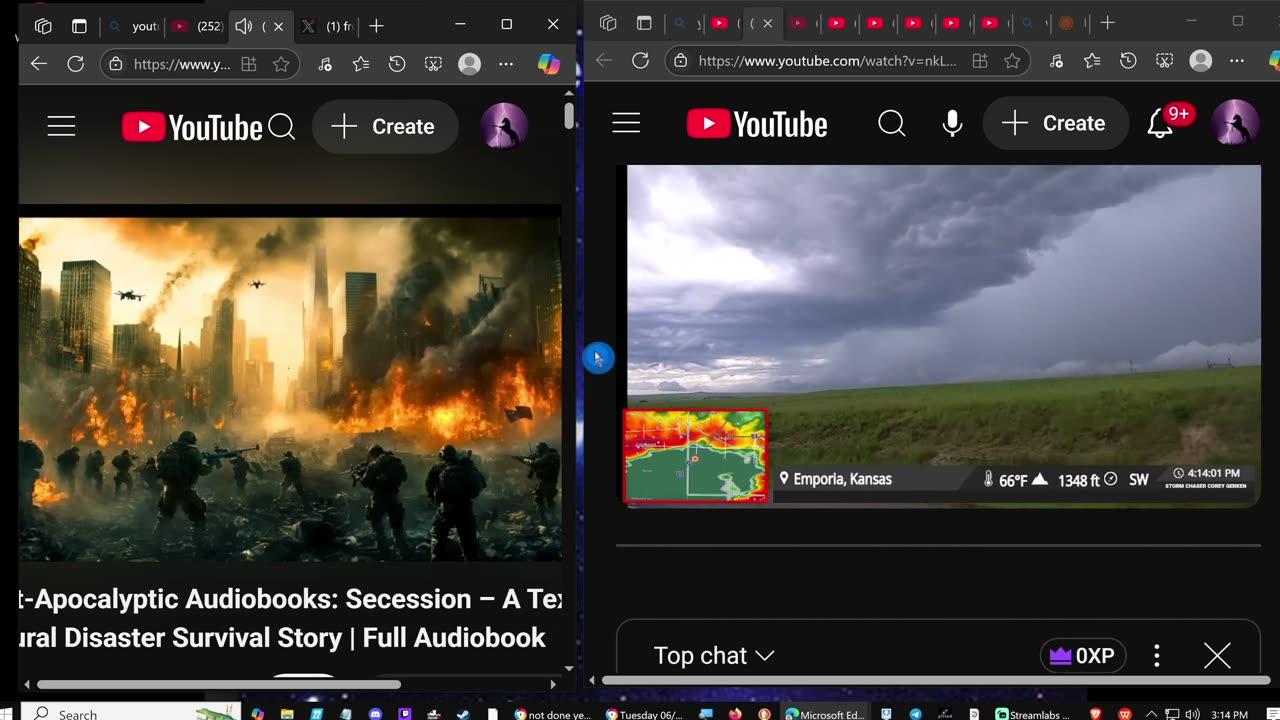This screenshot has width=1280, height=720.
Task: Open media control in right window toolbar
Action: pos(1056,61)
